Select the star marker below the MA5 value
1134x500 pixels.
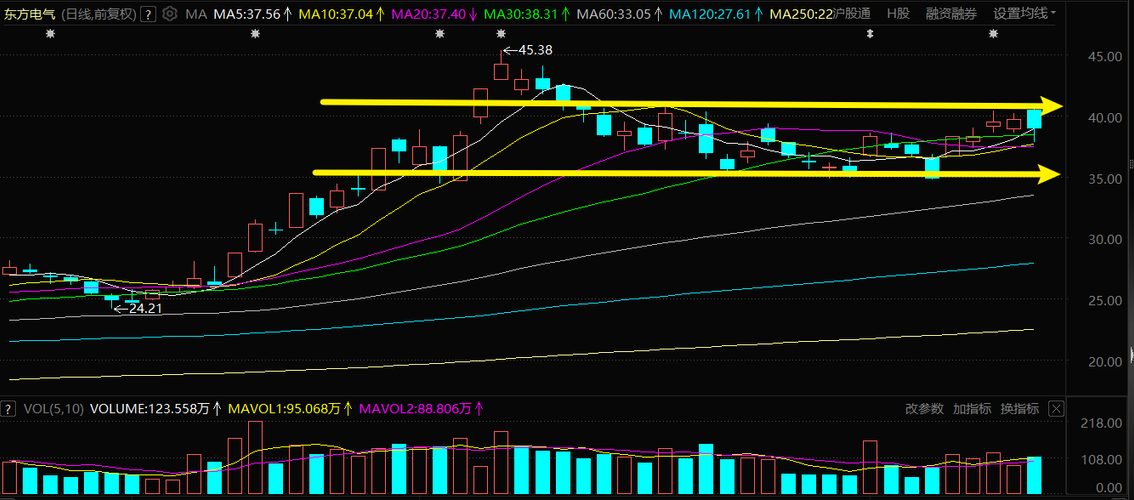pyautogui.click(x=255, y=34)
